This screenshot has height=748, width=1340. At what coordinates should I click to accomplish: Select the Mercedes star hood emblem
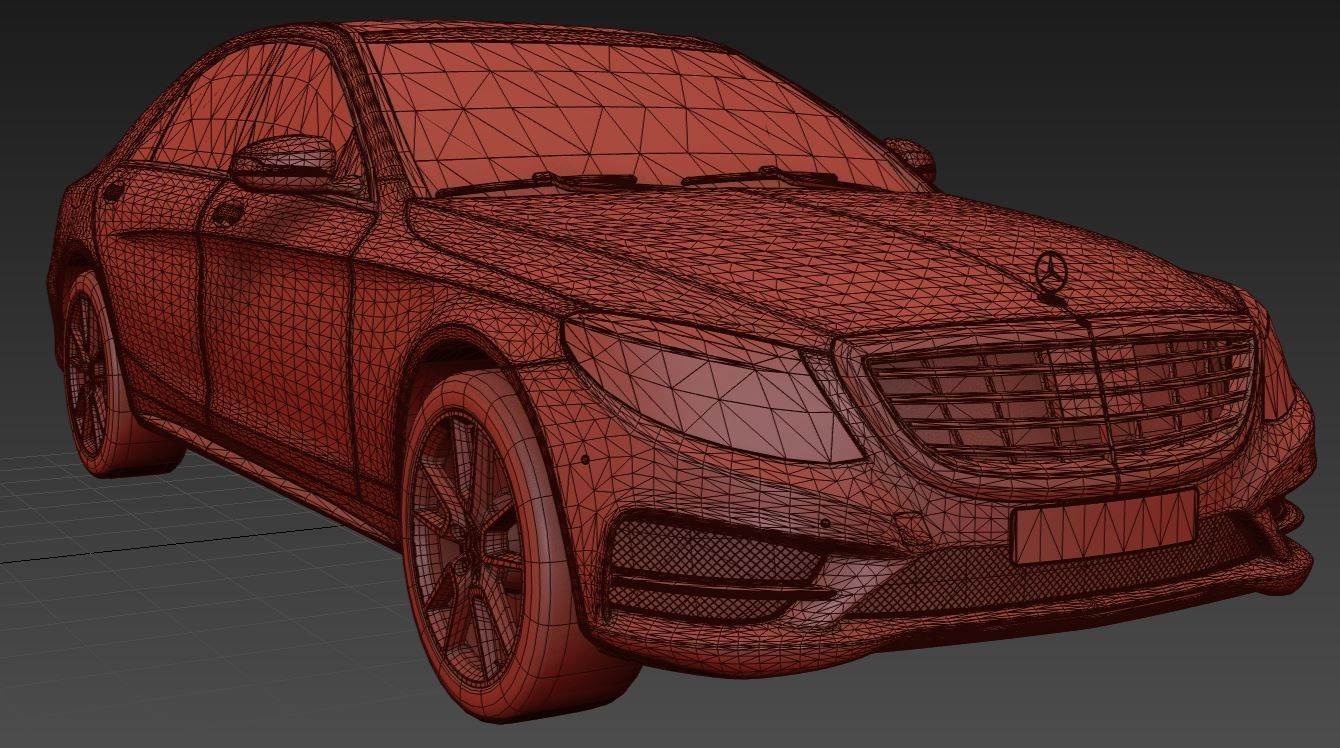[x=1050, y=270]
